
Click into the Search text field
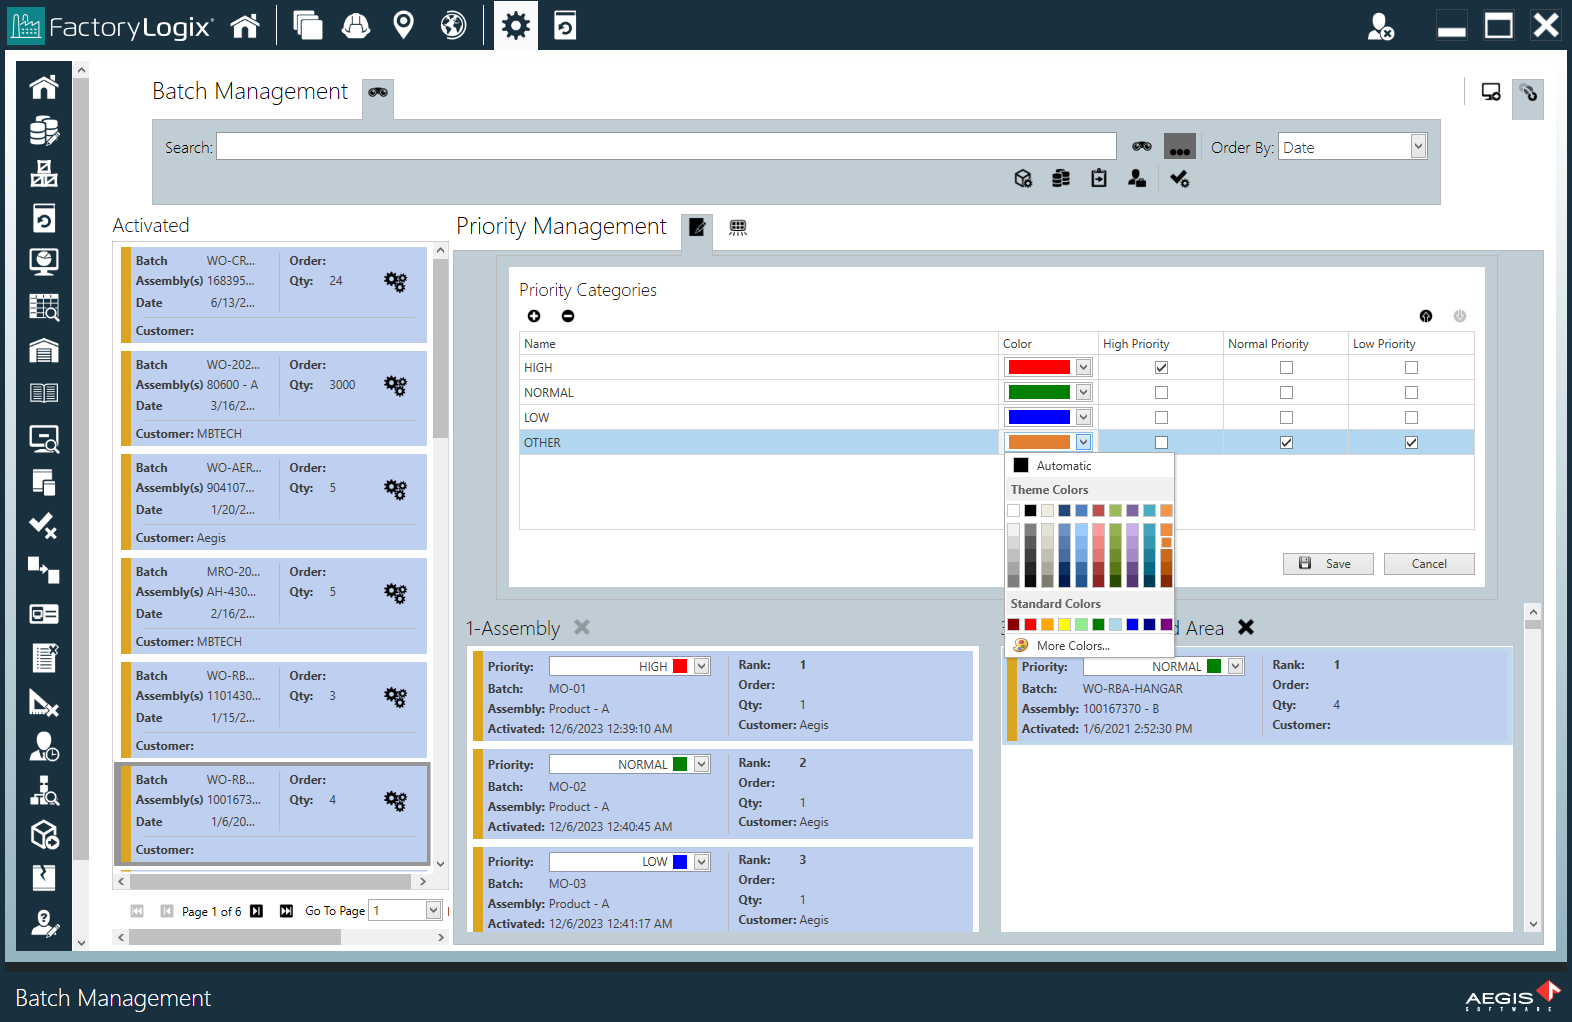click(666, 147)
